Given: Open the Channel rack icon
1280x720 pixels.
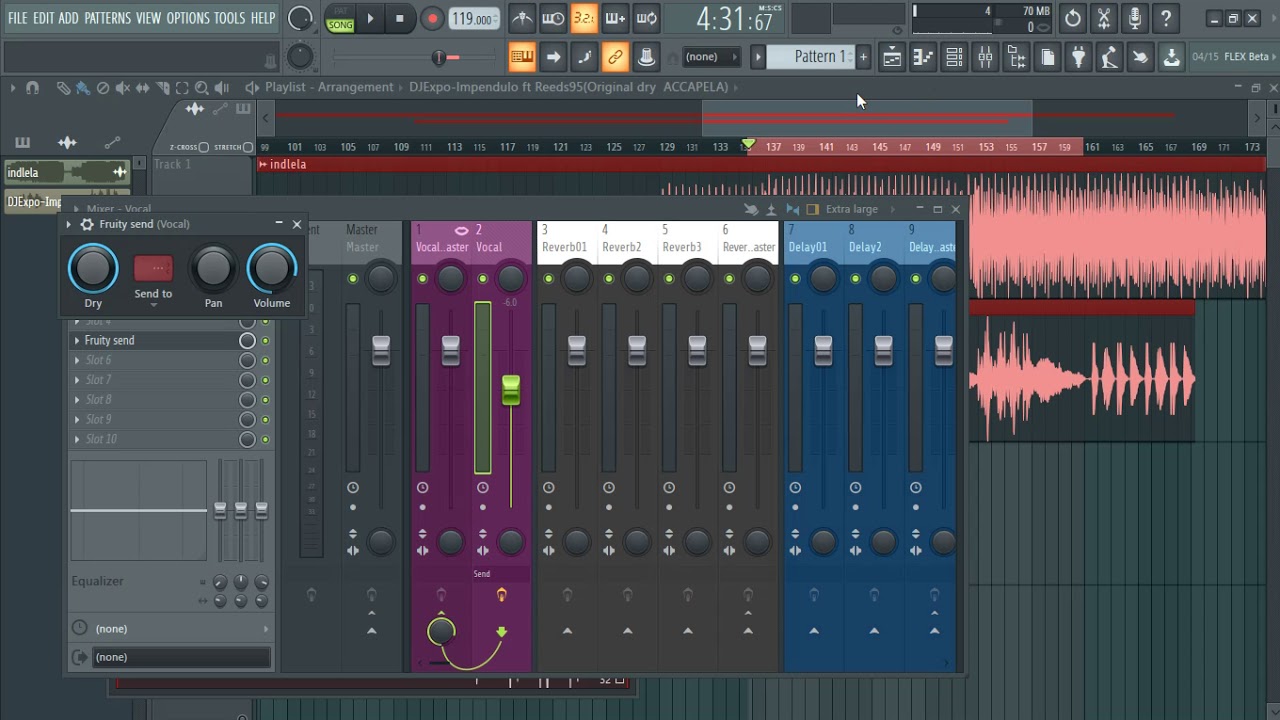Looking at the screenshot, I should pyautogui.click(x=954, y=57).
